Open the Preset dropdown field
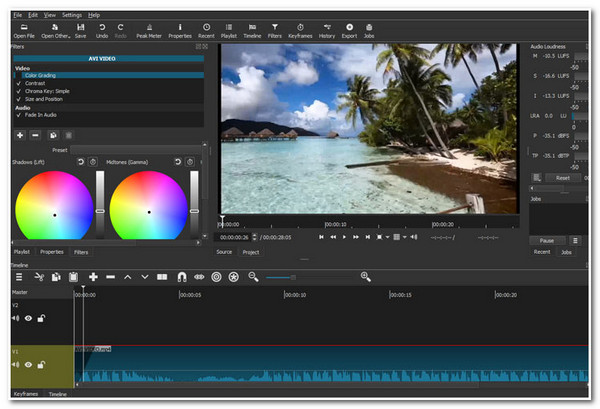The width and height of the screenshot is (600, 409). click(x=135, y=150)
